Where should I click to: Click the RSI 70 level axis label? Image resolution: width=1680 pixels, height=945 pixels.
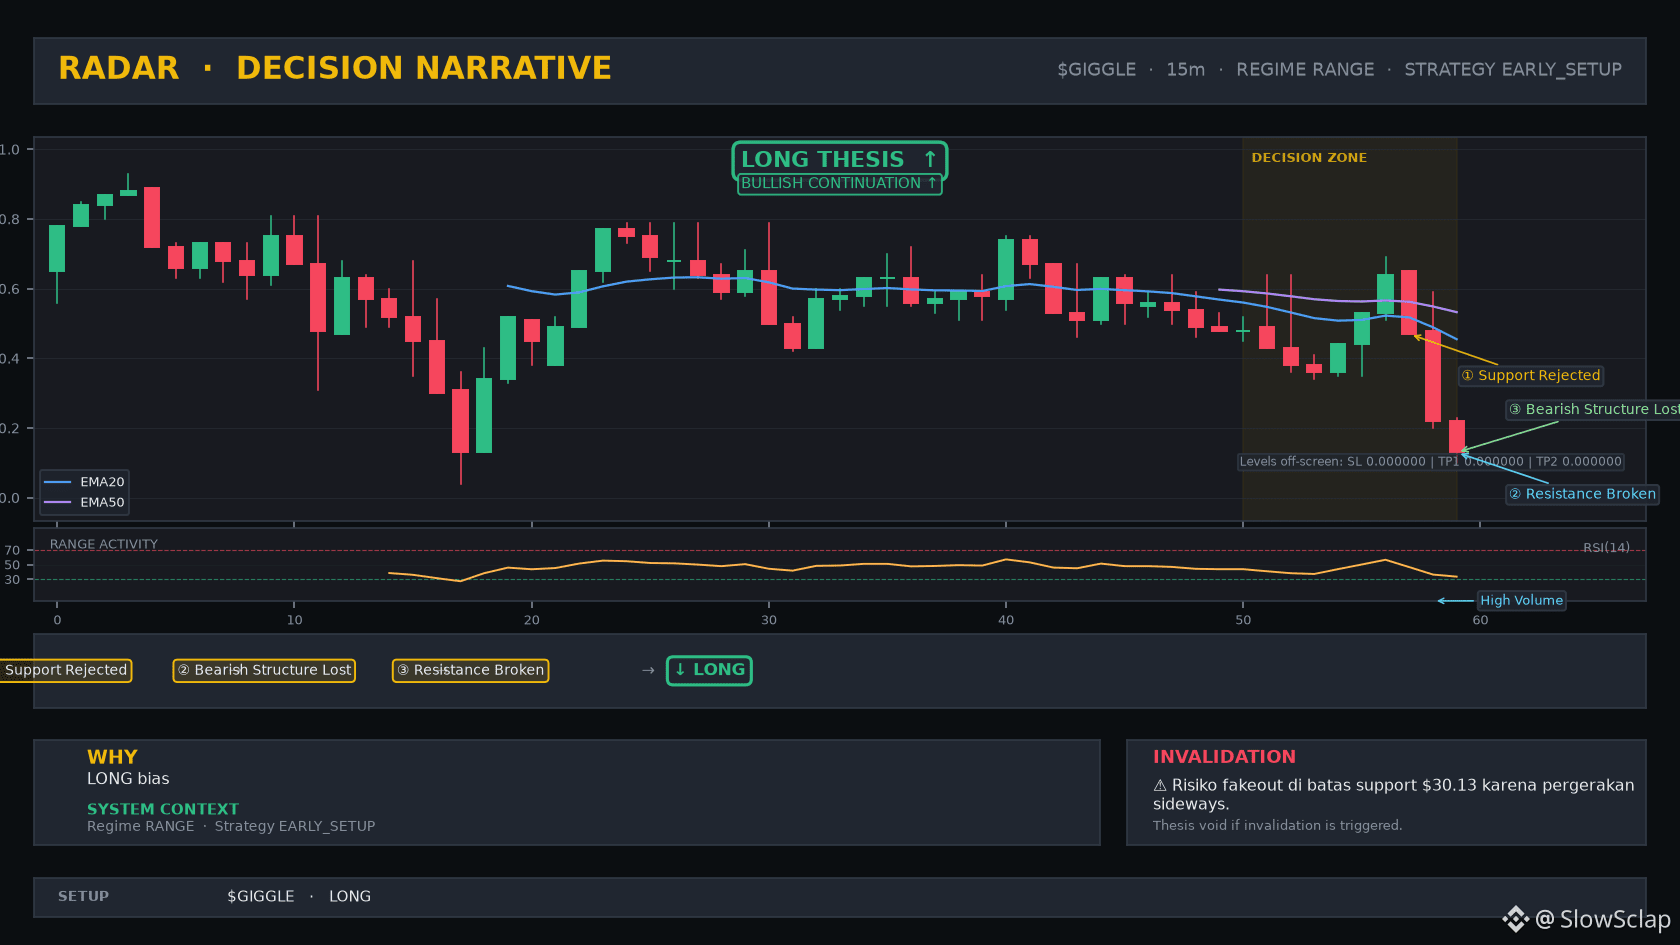pyautogui.click(x=12, y=551)
